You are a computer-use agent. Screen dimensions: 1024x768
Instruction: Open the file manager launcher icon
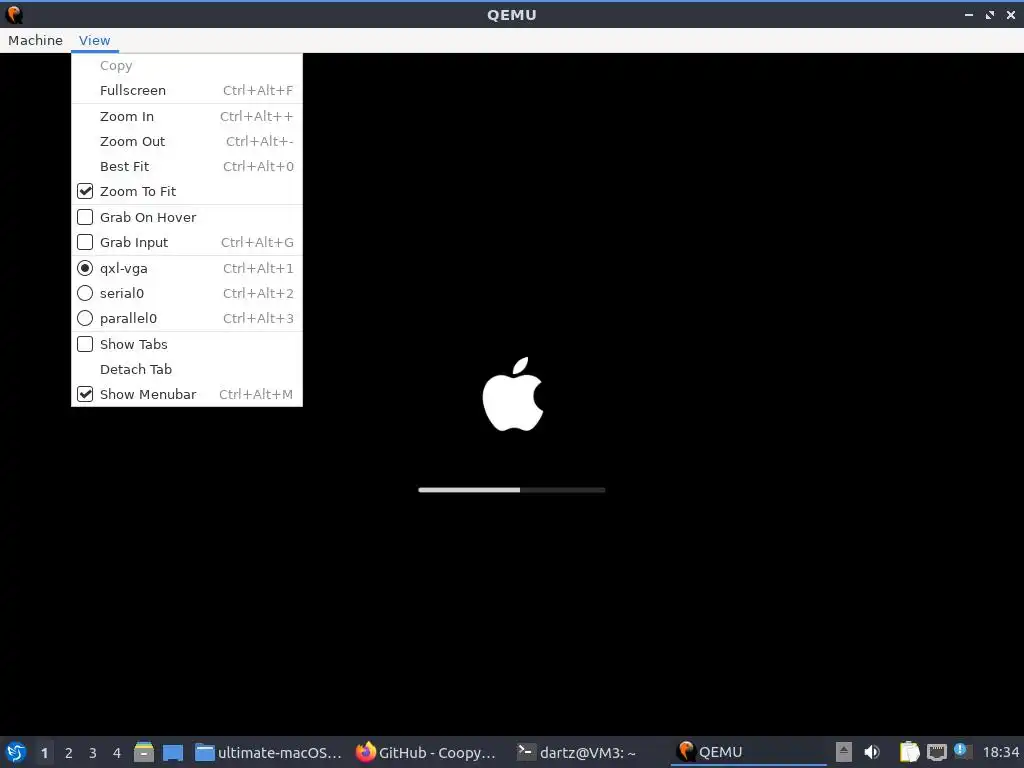coord(144,752)
